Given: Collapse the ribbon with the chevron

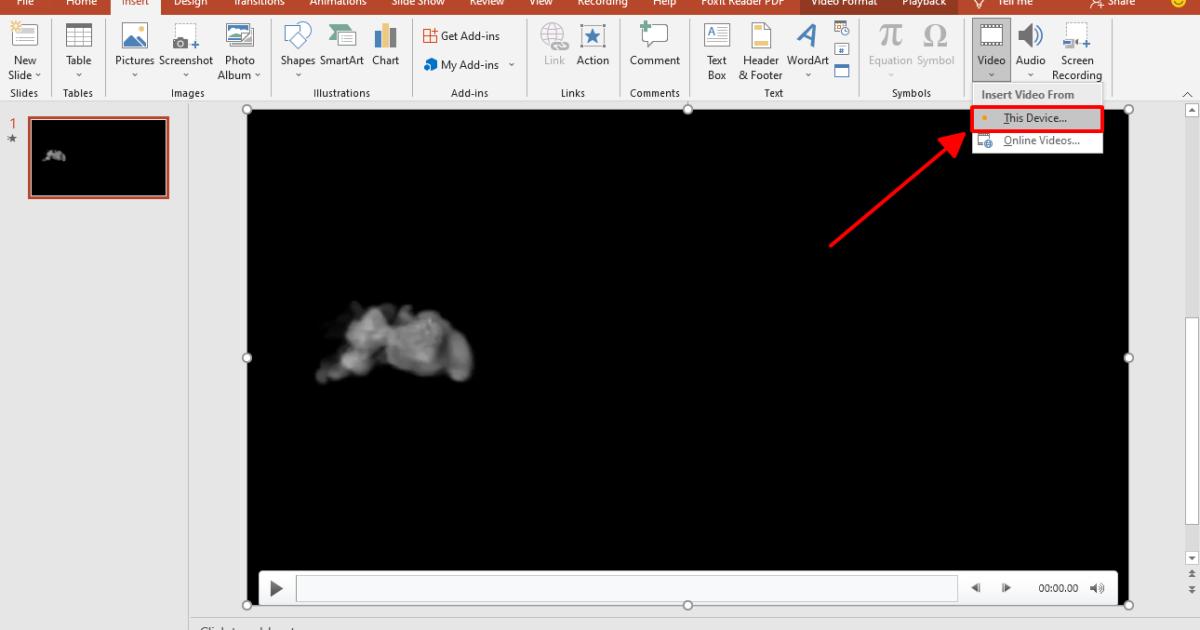Looking at the screenshot, I should click(1186, 95).
